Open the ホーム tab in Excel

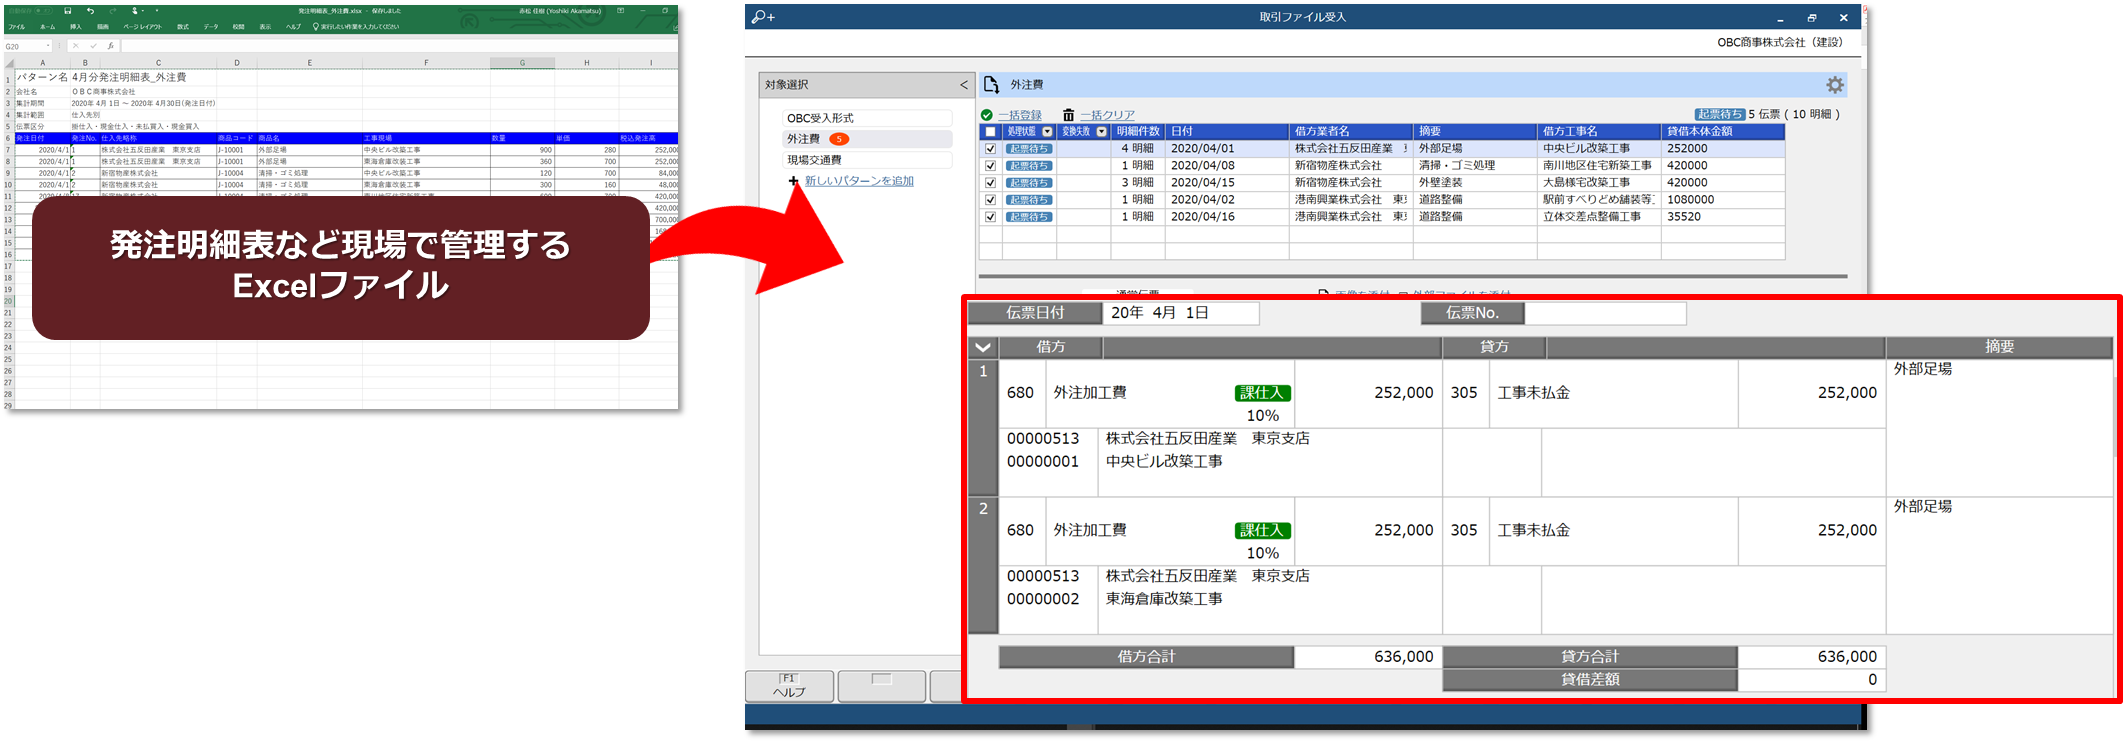pyautogui.click(x=47, y=27)
